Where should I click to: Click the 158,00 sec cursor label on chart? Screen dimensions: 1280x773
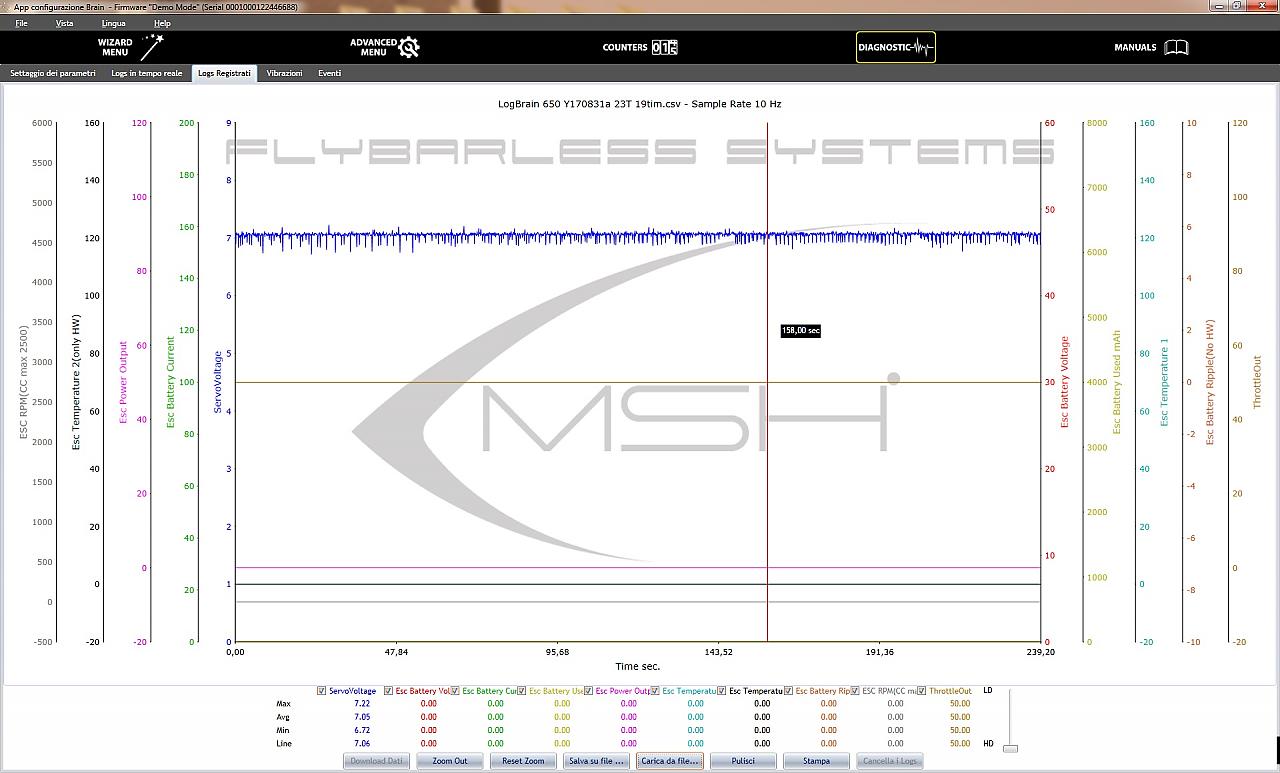pyautogui.click(x=800, y=331)
